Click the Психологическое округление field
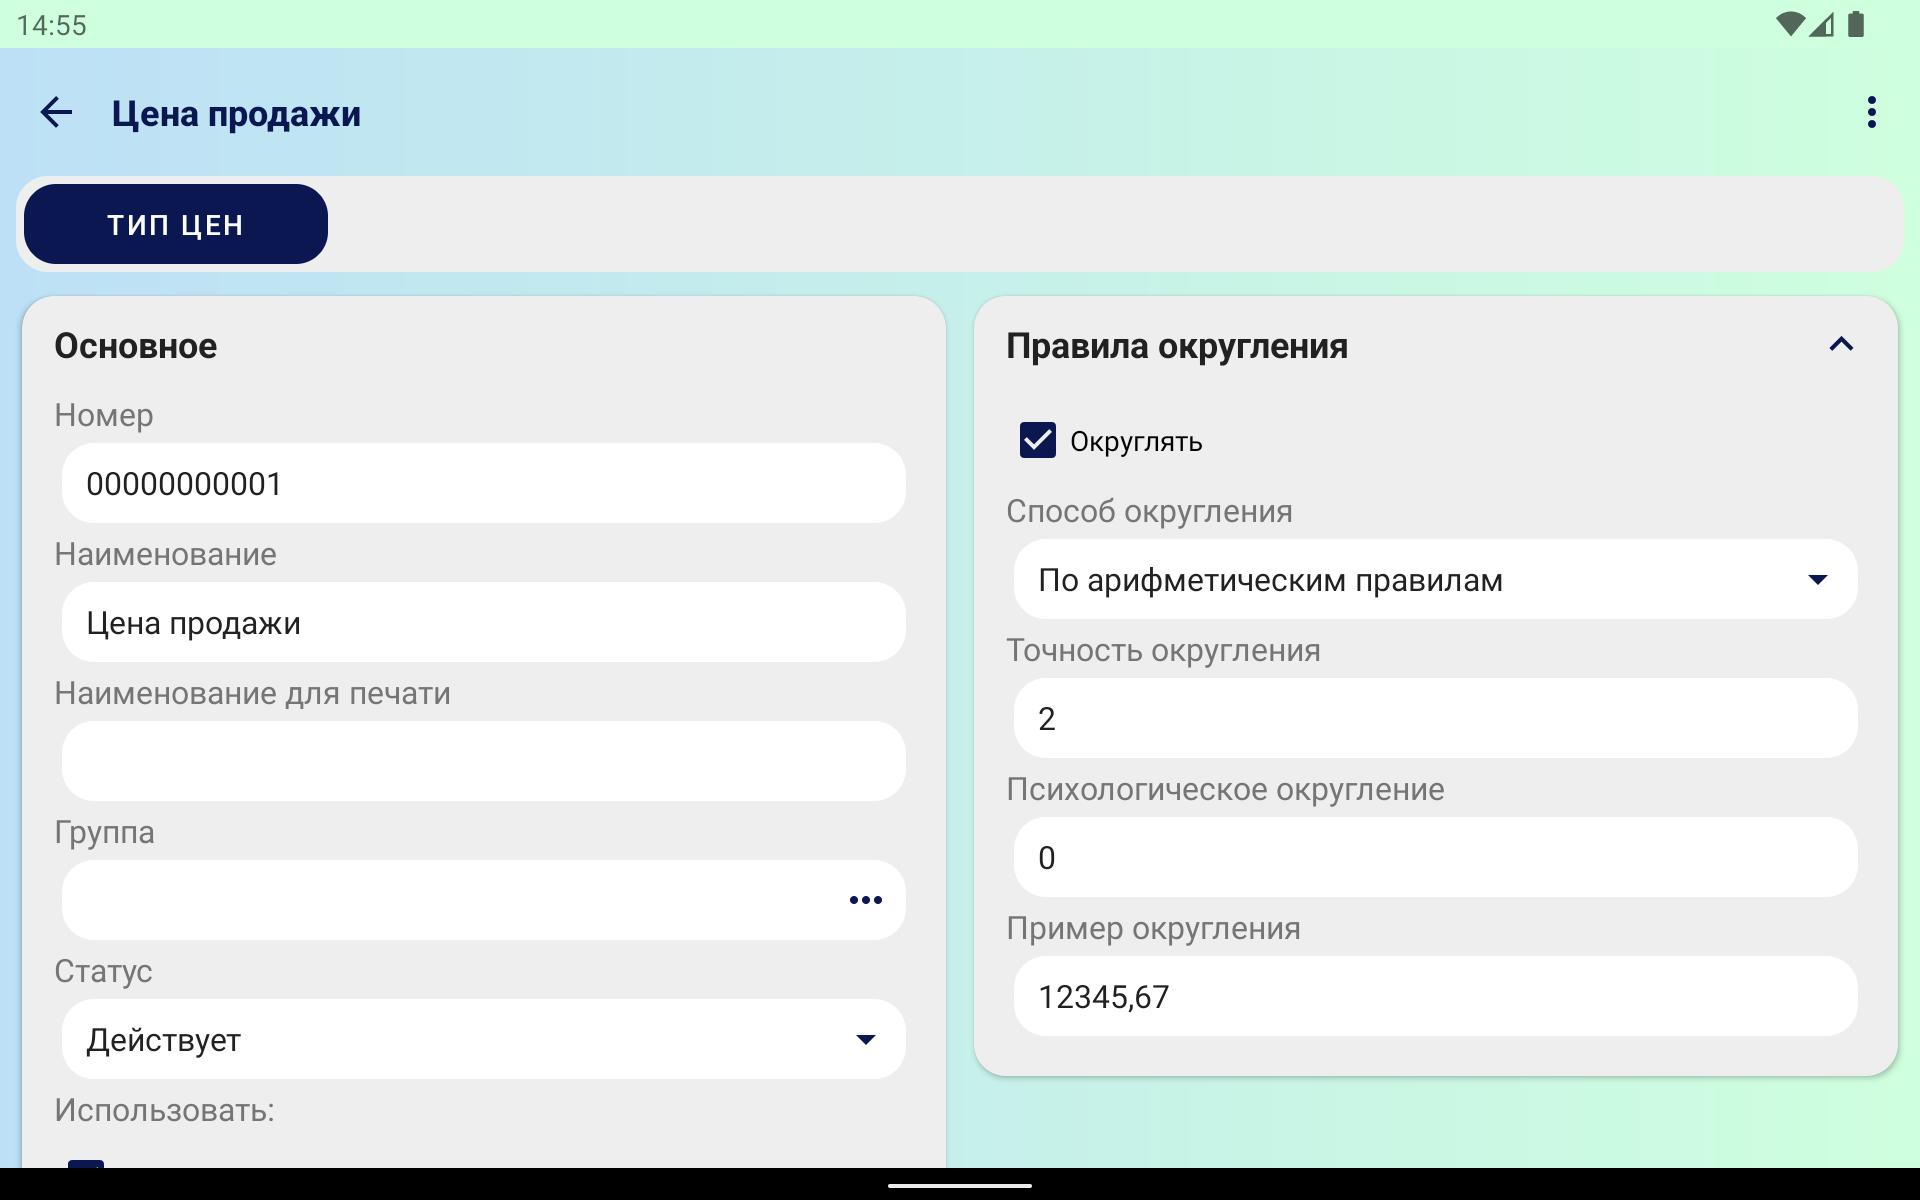Screen dimensions: 1920x1200 [1435, 857]
